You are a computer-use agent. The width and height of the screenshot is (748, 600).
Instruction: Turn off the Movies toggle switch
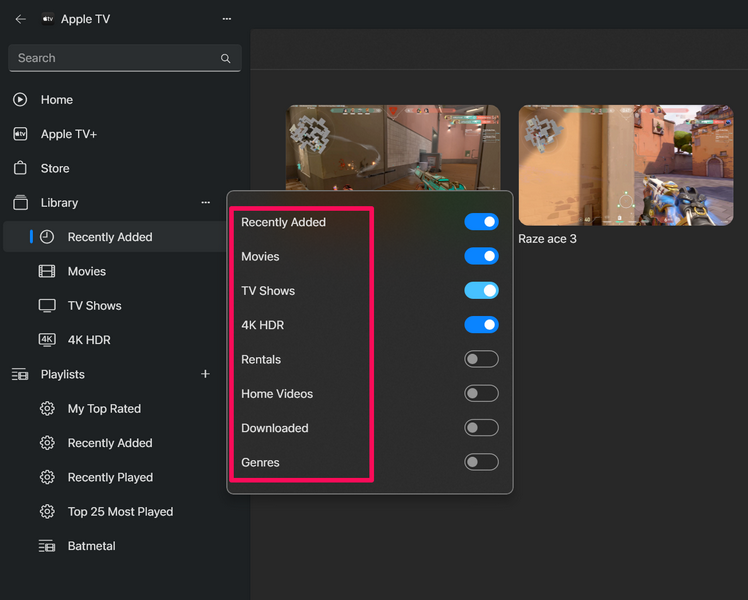[481, 256]
